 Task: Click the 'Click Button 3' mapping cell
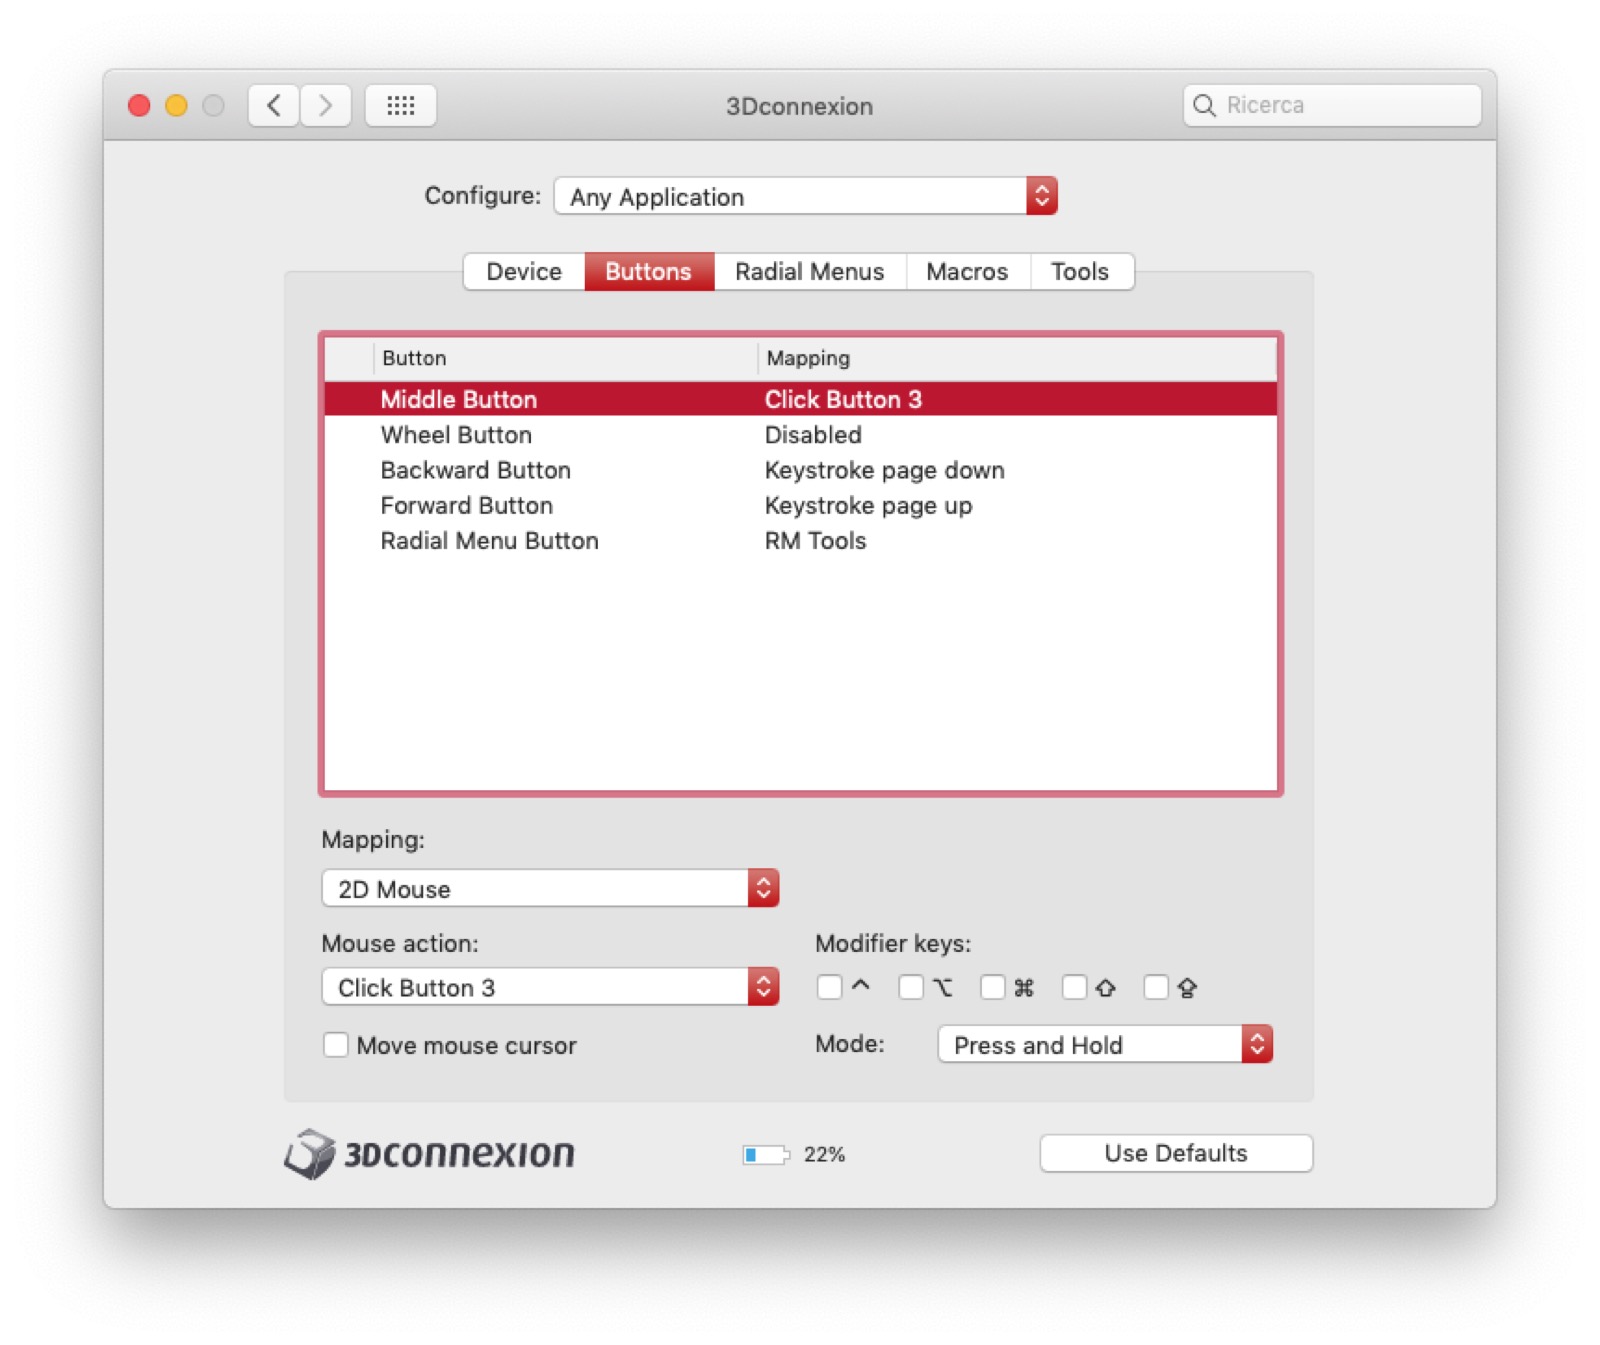pyautogui.click(x=843, y=399)
